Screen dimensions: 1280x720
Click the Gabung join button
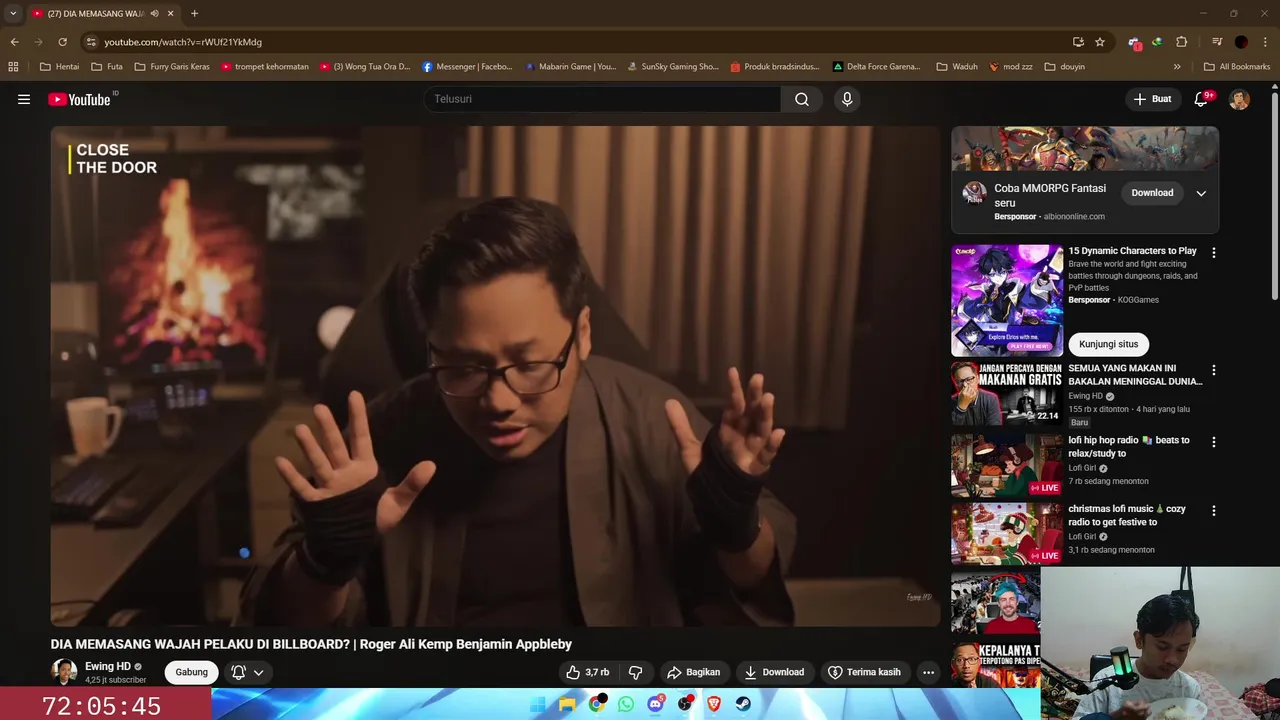point(191,672)
